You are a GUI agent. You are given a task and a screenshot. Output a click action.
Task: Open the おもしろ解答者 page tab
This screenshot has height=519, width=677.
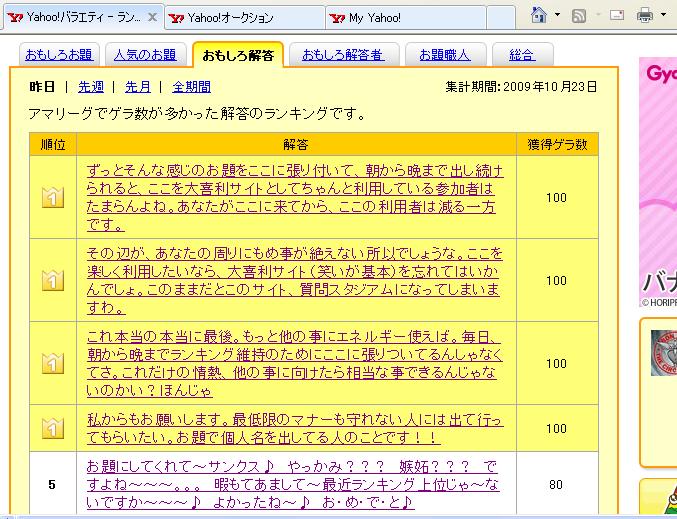(x=344, y=55)
